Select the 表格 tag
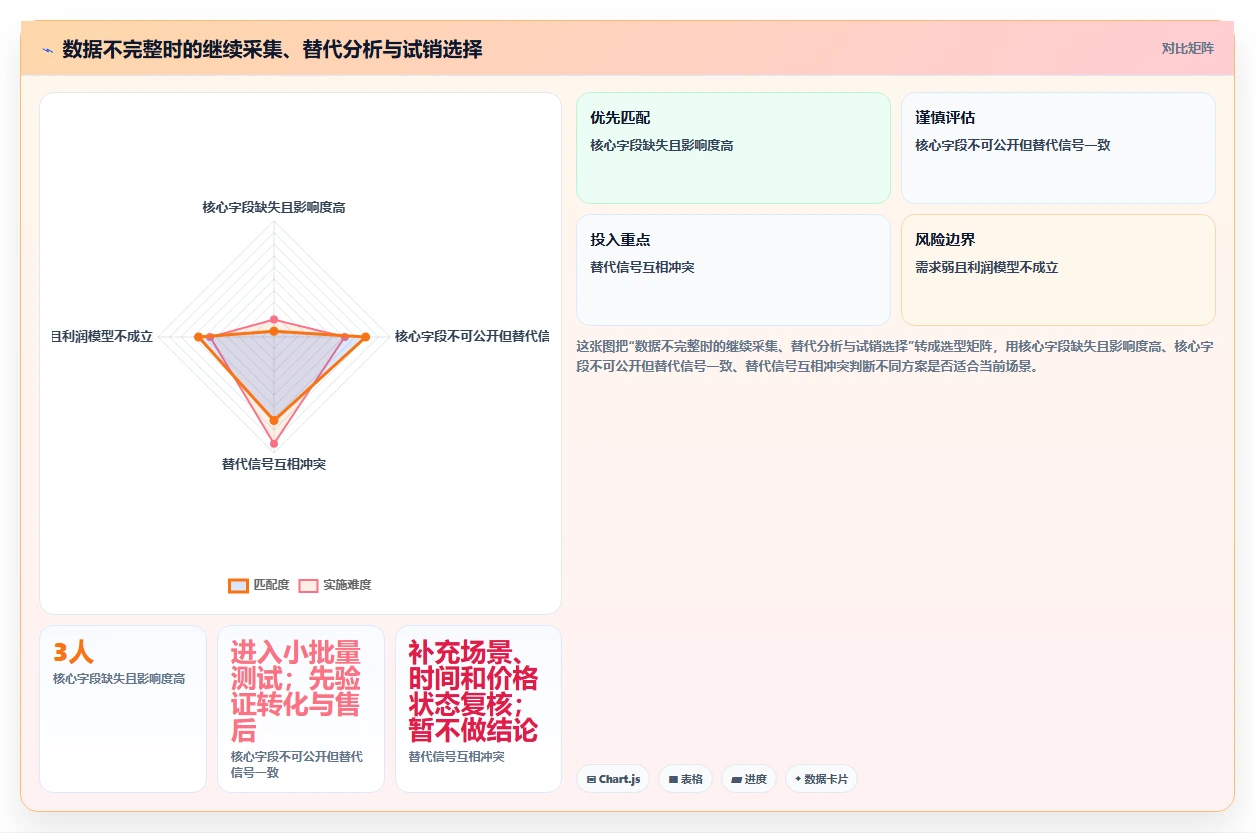Image resolution: width=1255 pixels, height=833 pixels. 685,779
